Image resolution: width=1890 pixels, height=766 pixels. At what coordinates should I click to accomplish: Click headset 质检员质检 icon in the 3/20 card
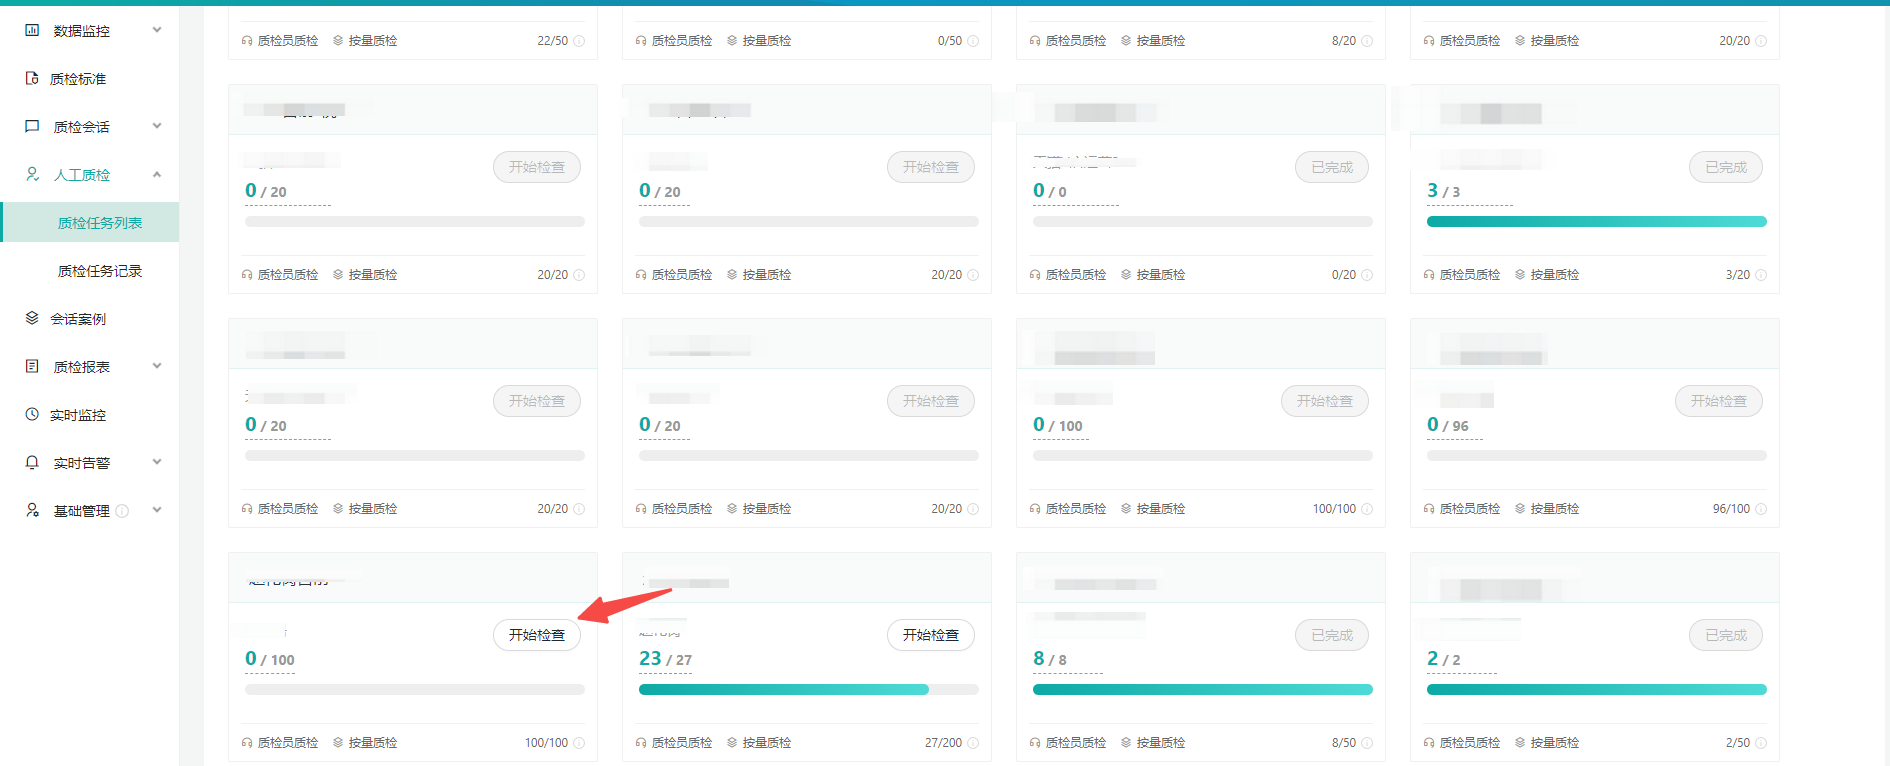[x=1429, y=275]
